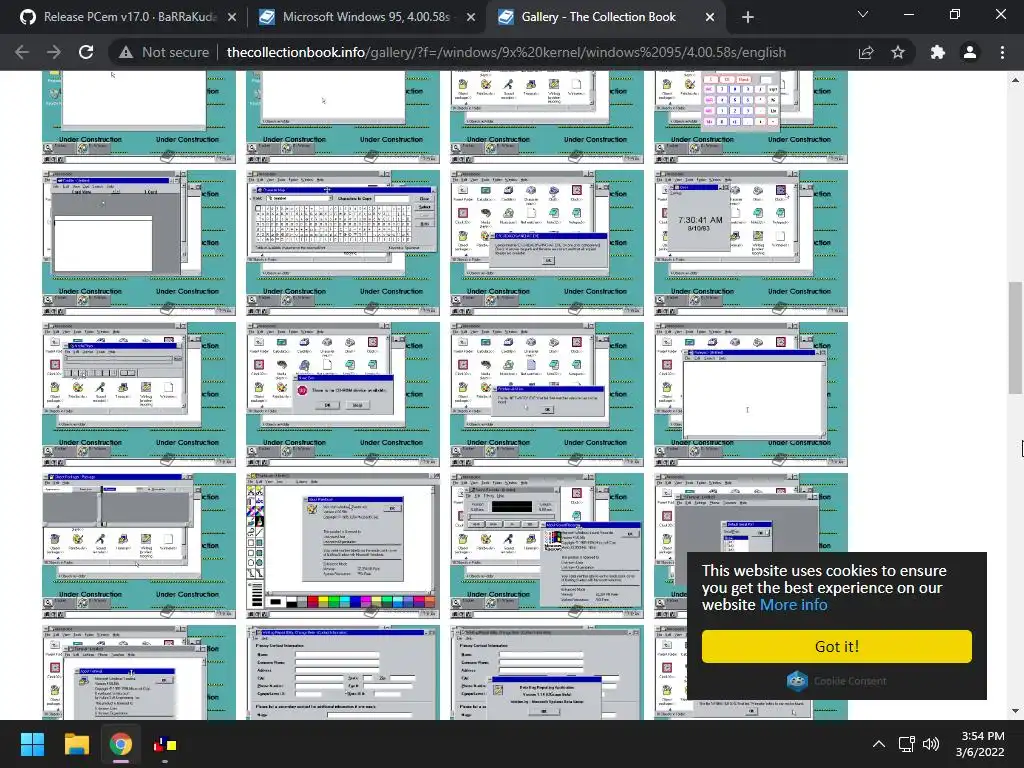The image size is (1024, 768).
Task: Open the Character Map screenshot thumbnail
Action: point(343,243)
